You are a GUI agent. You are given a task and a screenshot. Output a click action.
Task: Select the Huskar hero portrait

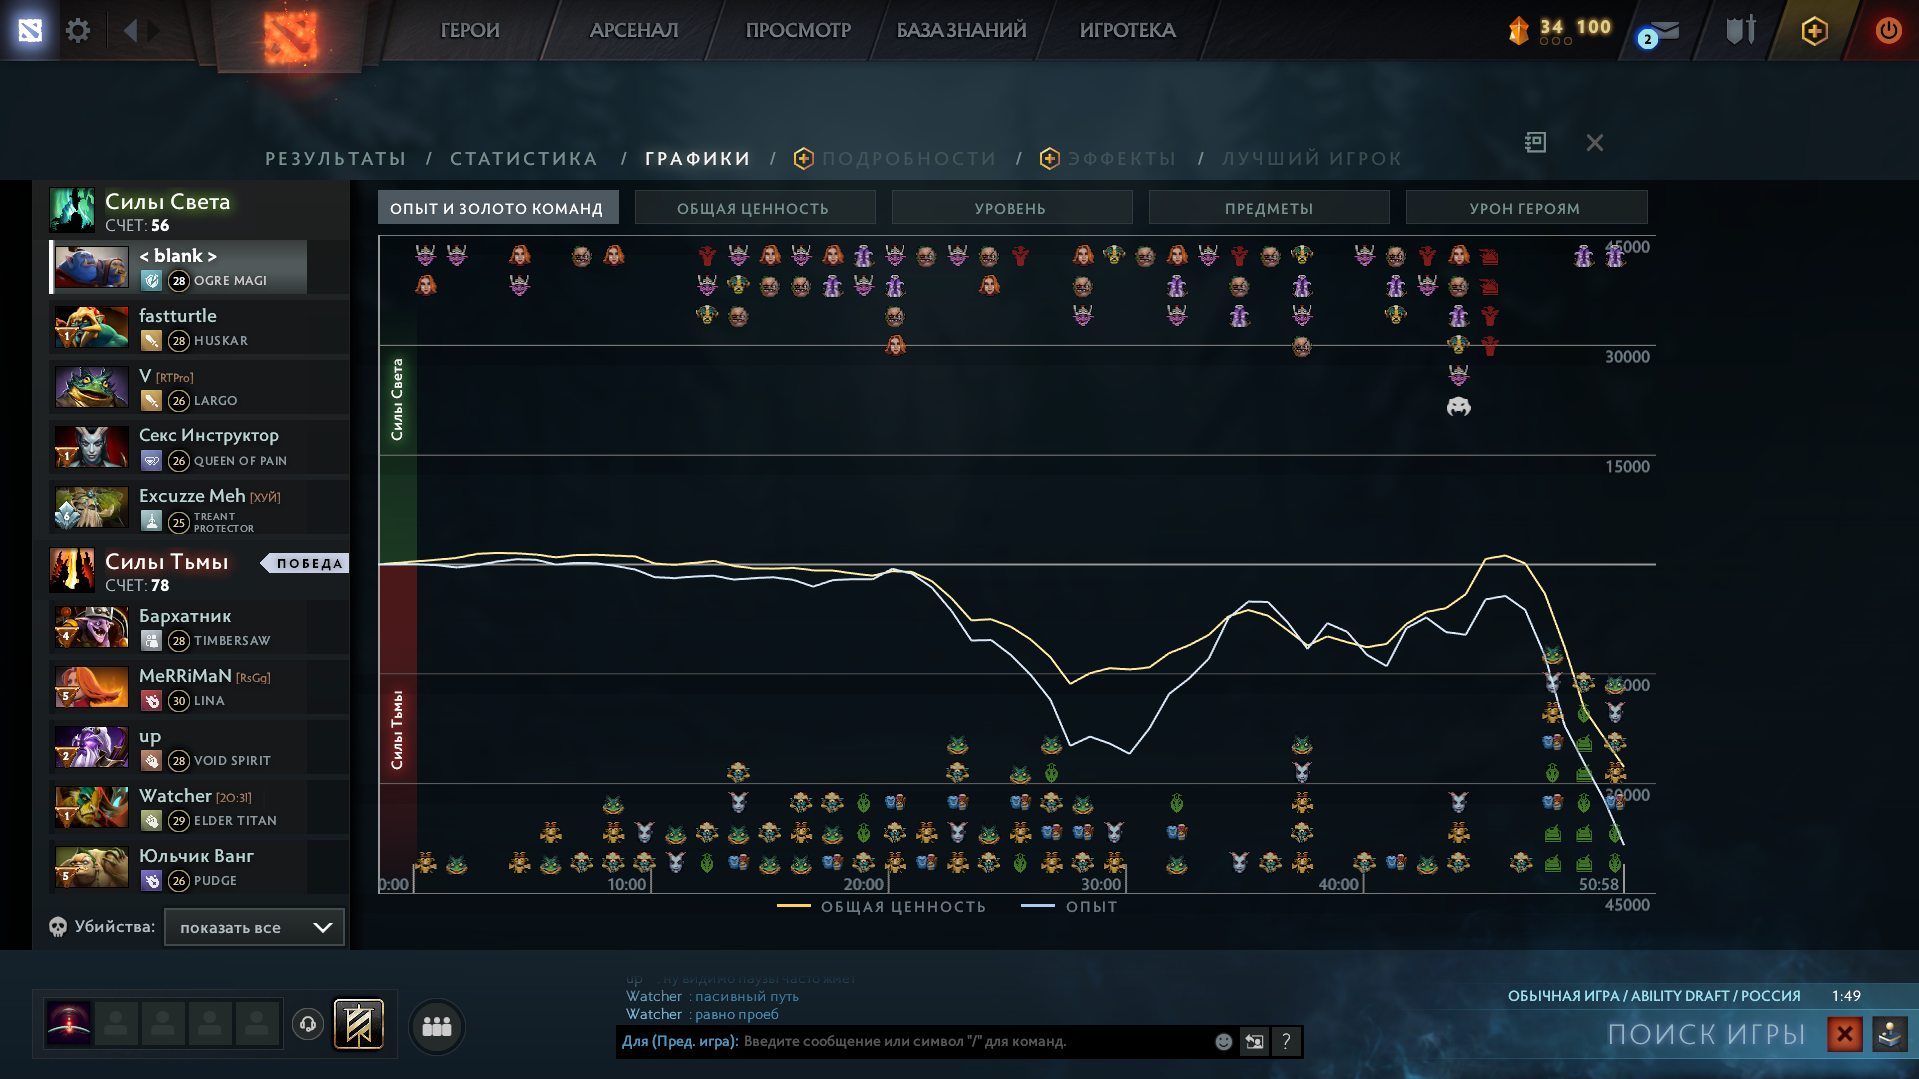(x=92, y=327)
